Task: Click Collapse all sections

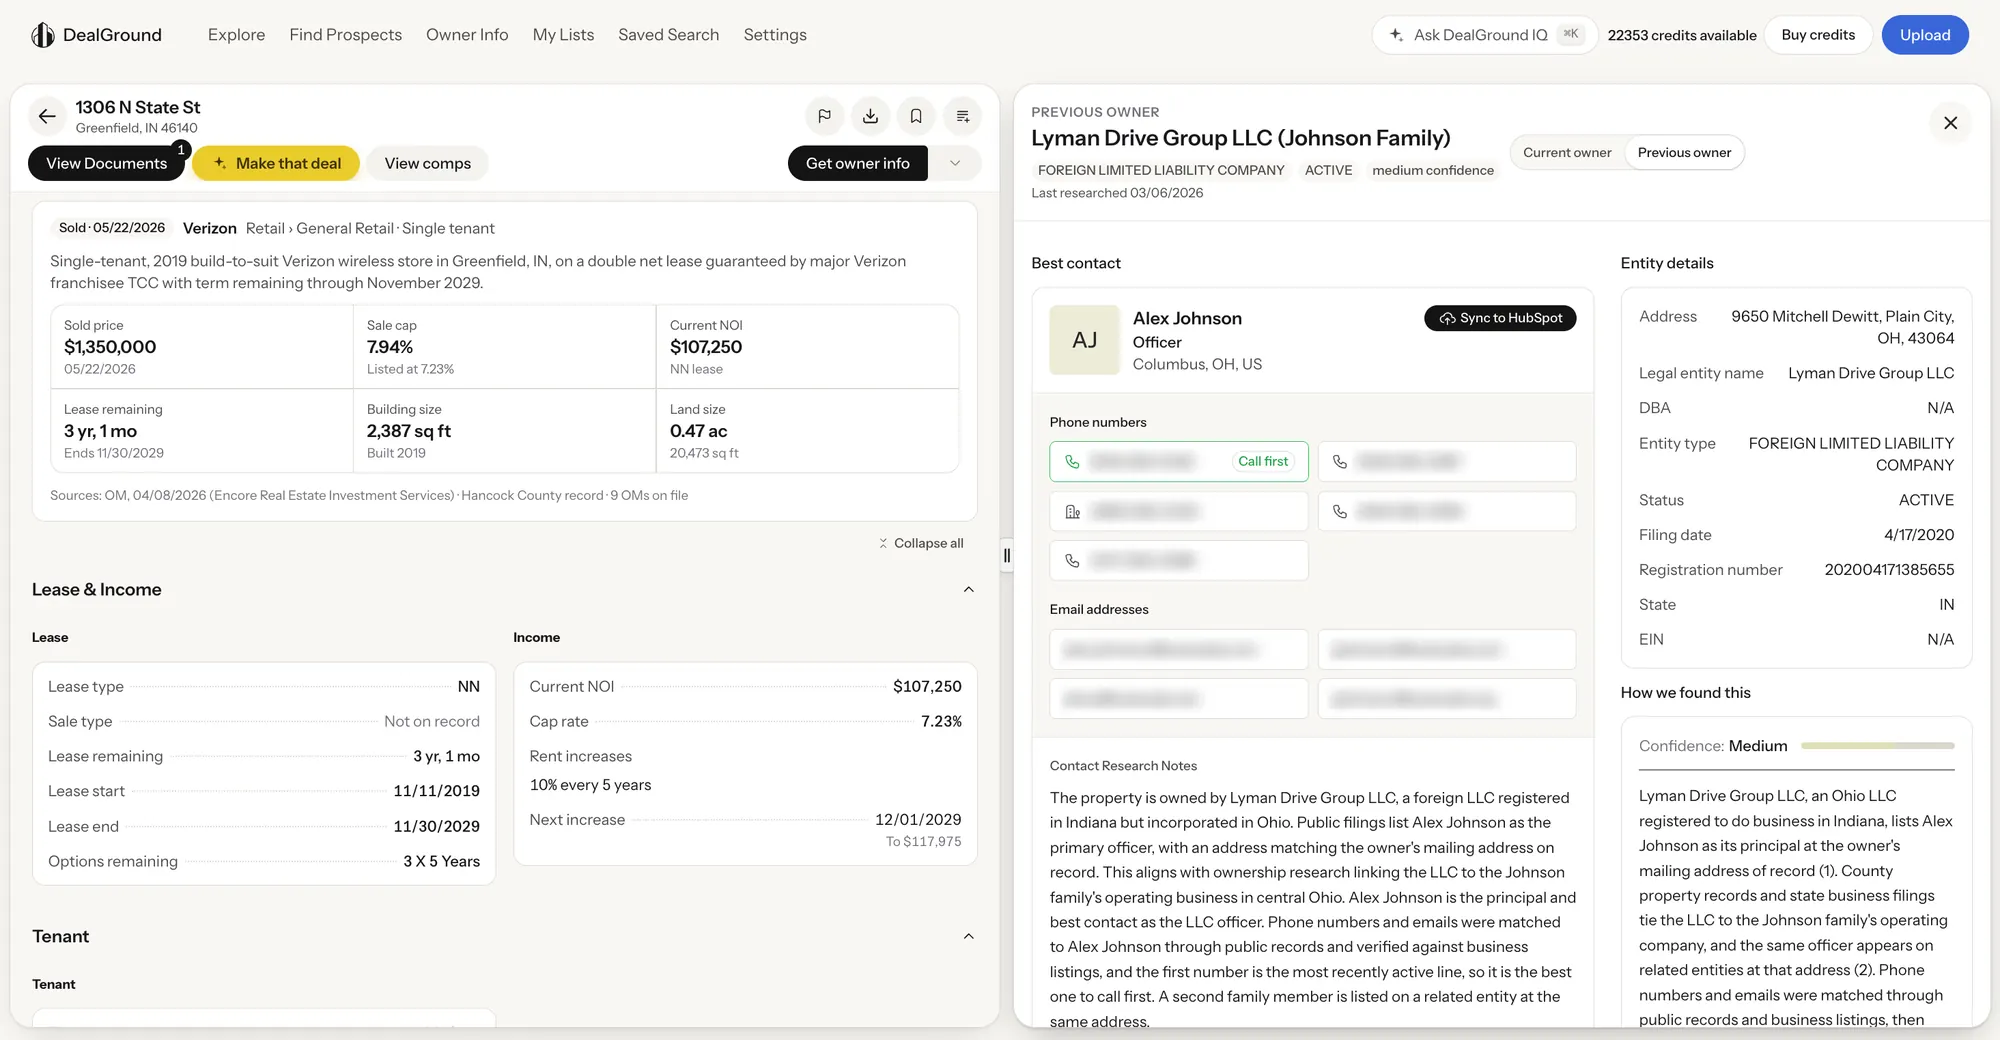Action: (x=920, y=543)
